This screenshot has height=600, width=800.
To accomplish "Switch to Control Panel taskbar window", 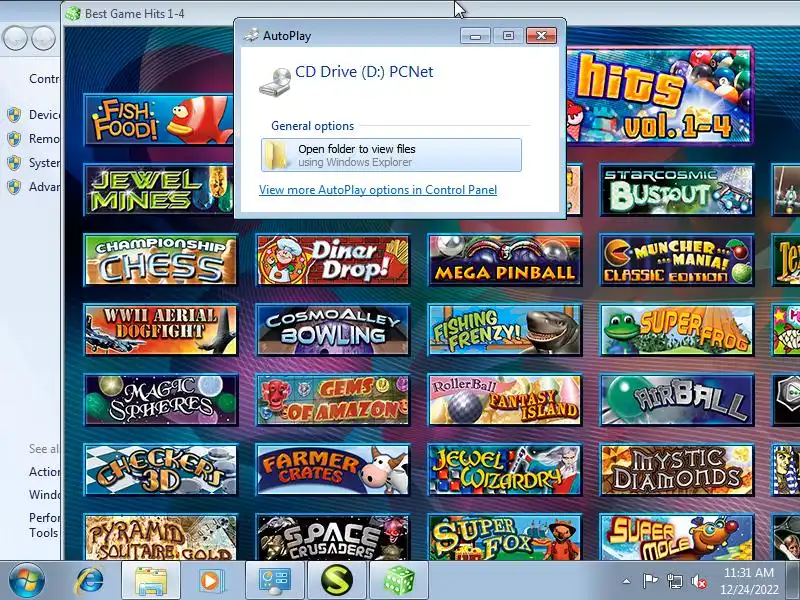I will click(x=275, y=581).
